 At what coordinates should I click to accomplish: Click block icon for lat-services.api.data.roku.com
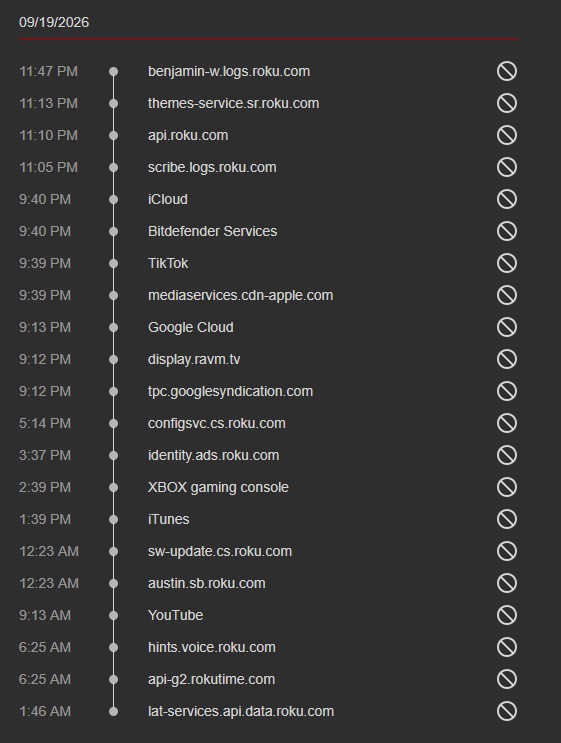507,711
